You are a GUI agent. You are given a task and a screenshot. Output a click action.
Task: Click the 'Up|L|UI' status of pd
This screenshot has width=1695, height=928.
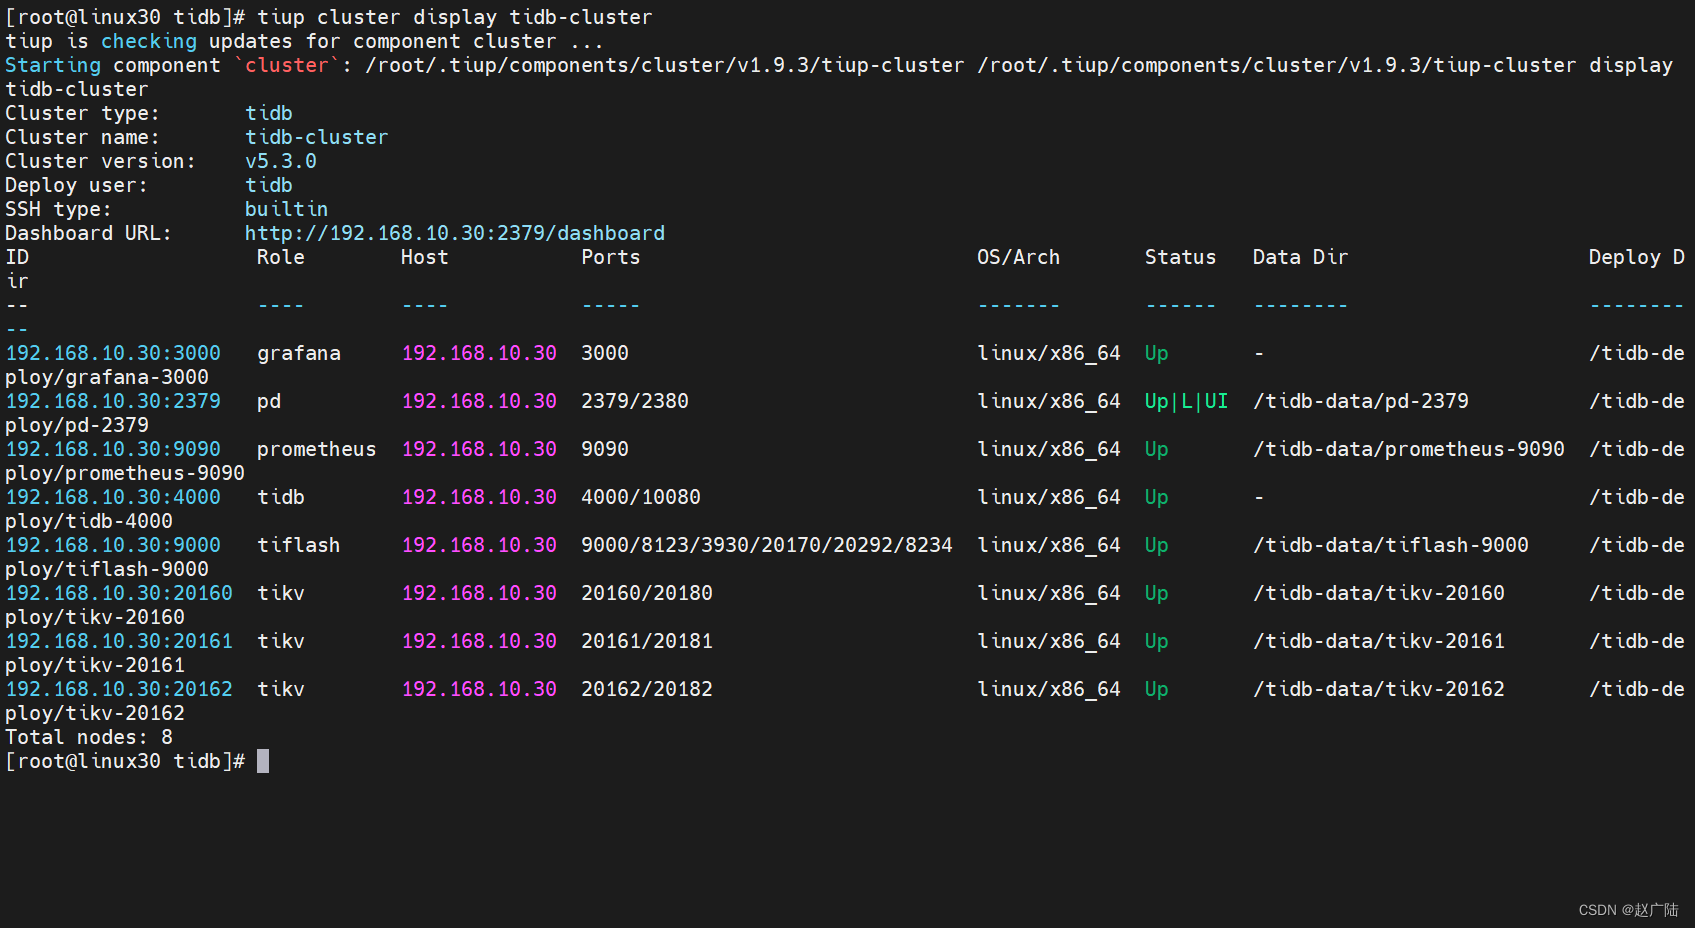(1186, 401)
